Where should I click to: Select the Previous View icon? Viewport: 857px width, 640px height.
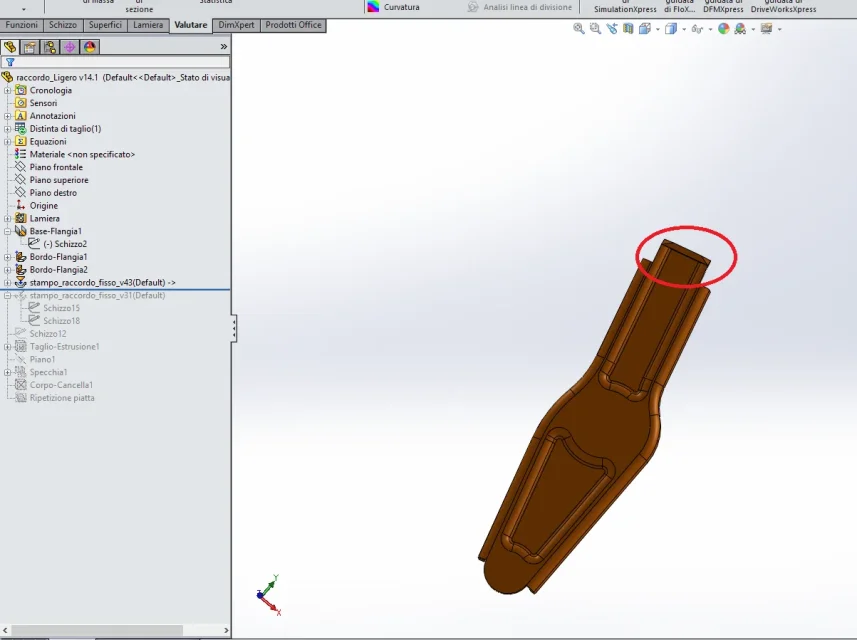[x=612, y=28]
